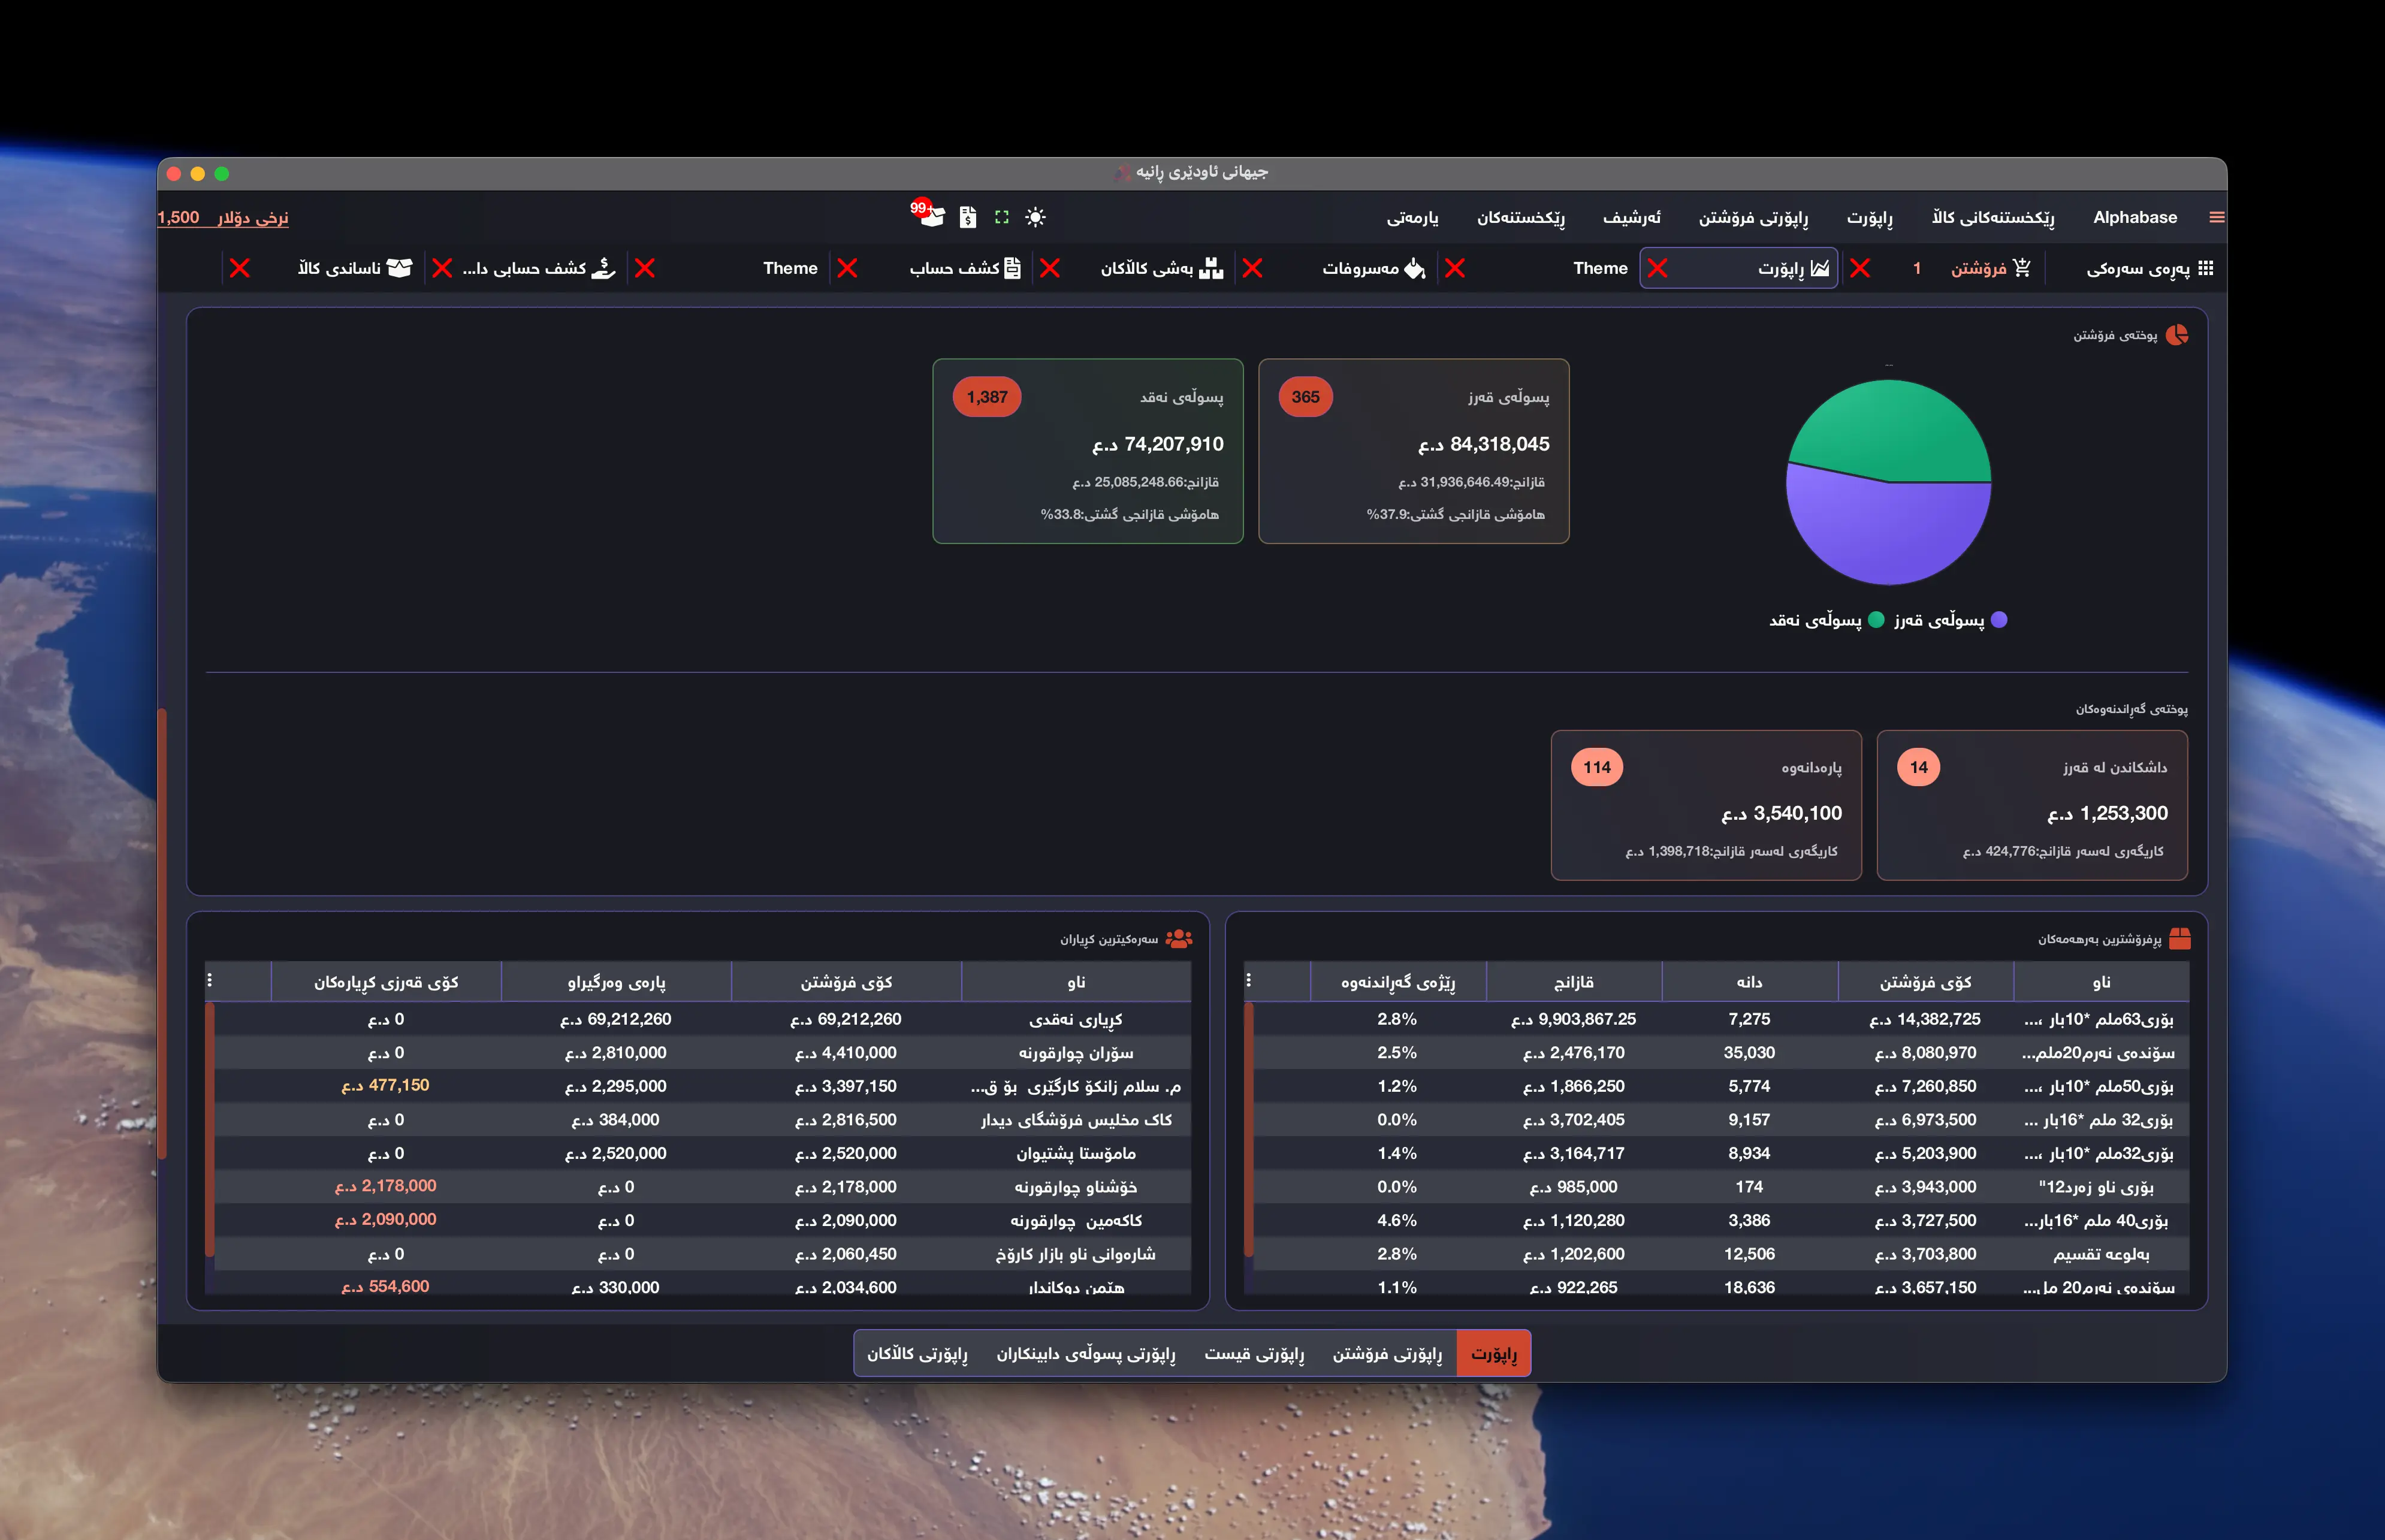This screenshot has width=2385, height=1540.
Task: Open the customers table three-dot column menu
Action: [x=209, y=980]
